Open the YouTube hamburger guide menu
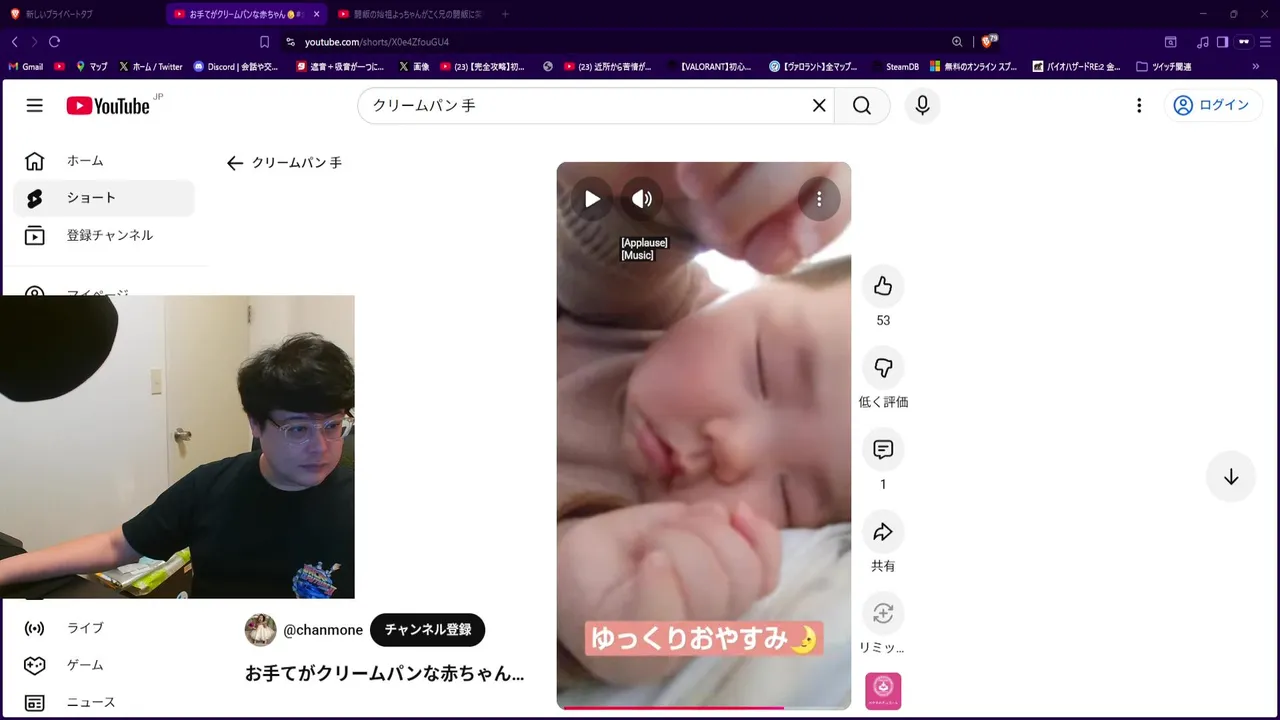This screenshot has height=720, width=1280. (35, 105)
